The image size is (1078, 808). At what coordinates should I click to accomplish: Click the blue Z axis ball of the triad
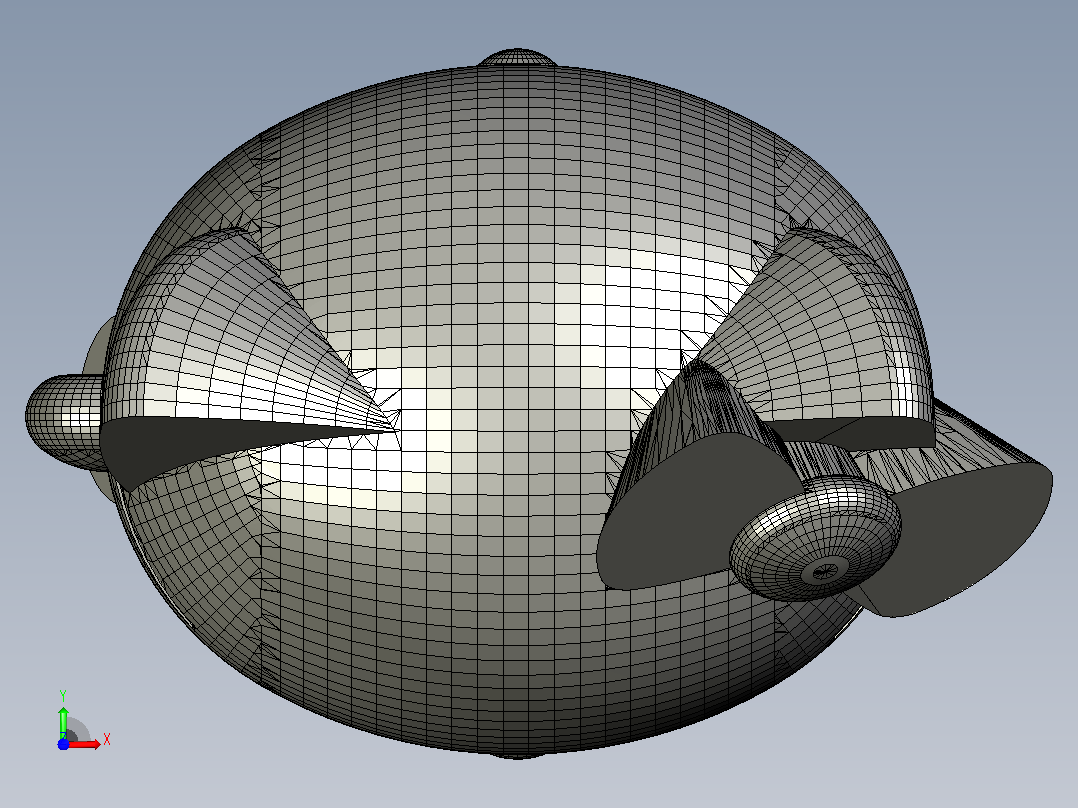[63, 744]
